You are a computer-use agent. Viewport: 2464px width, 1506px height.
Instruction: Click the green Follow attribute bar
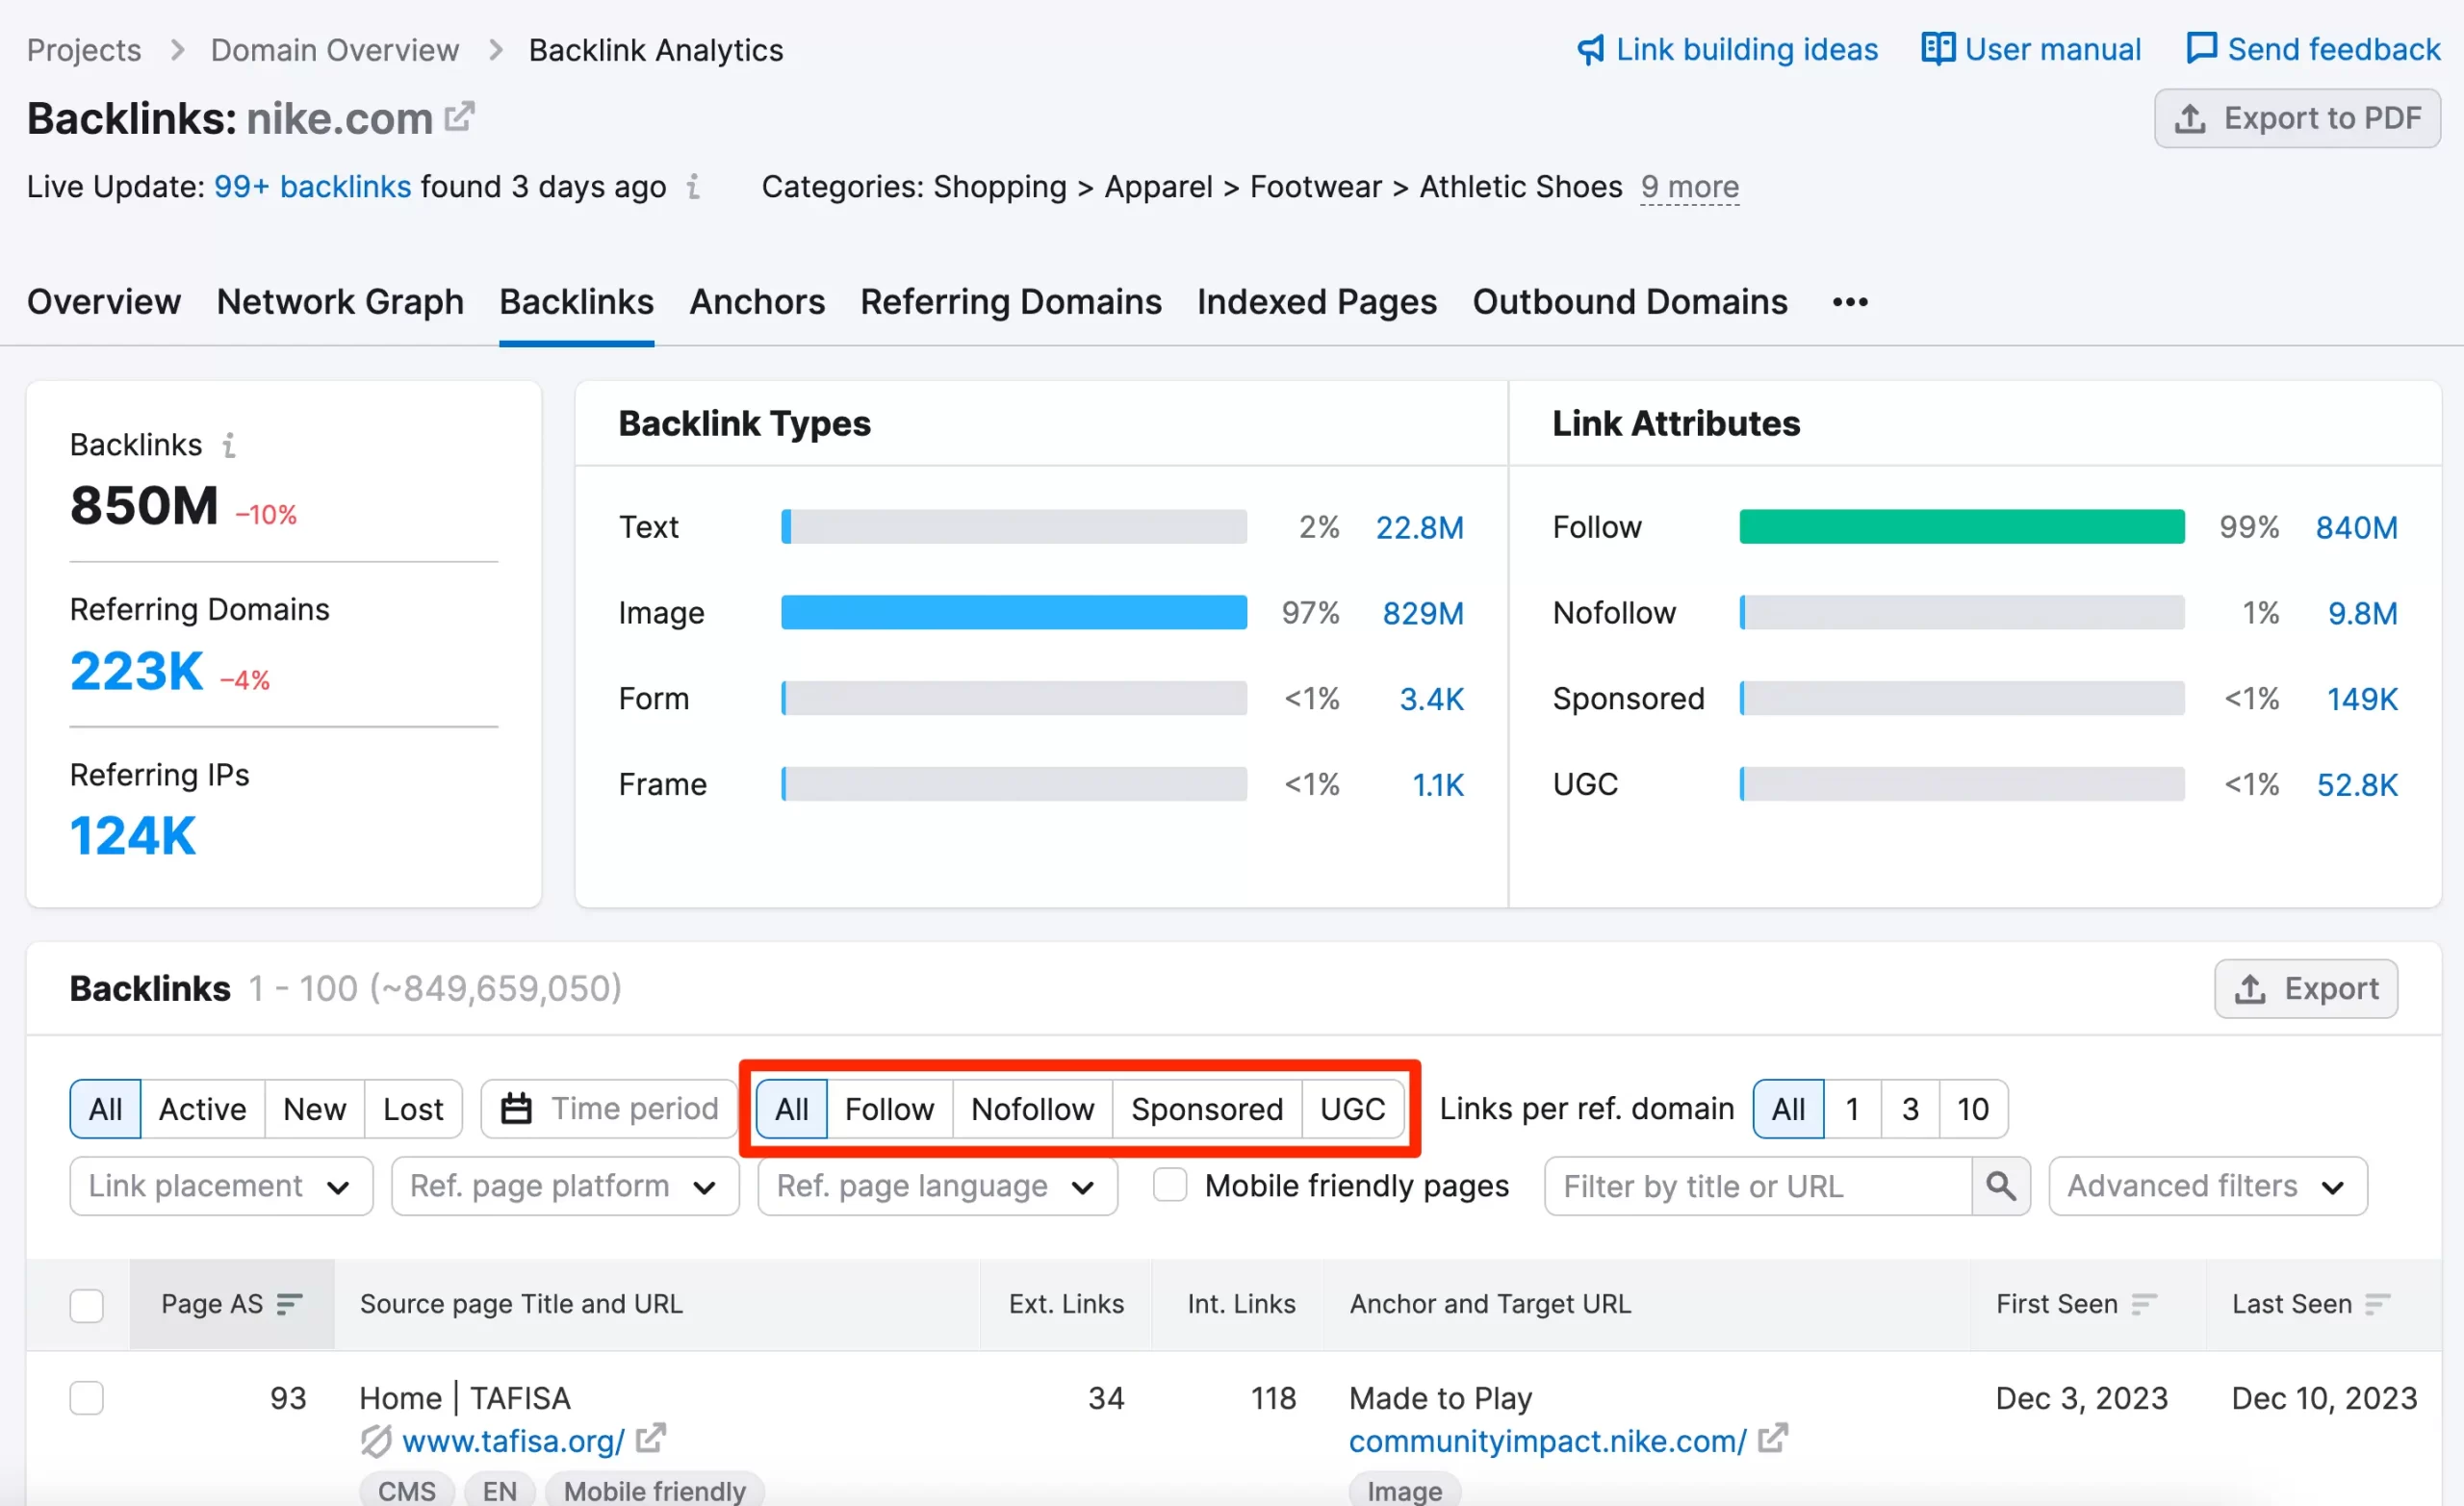pos(1961,527)
